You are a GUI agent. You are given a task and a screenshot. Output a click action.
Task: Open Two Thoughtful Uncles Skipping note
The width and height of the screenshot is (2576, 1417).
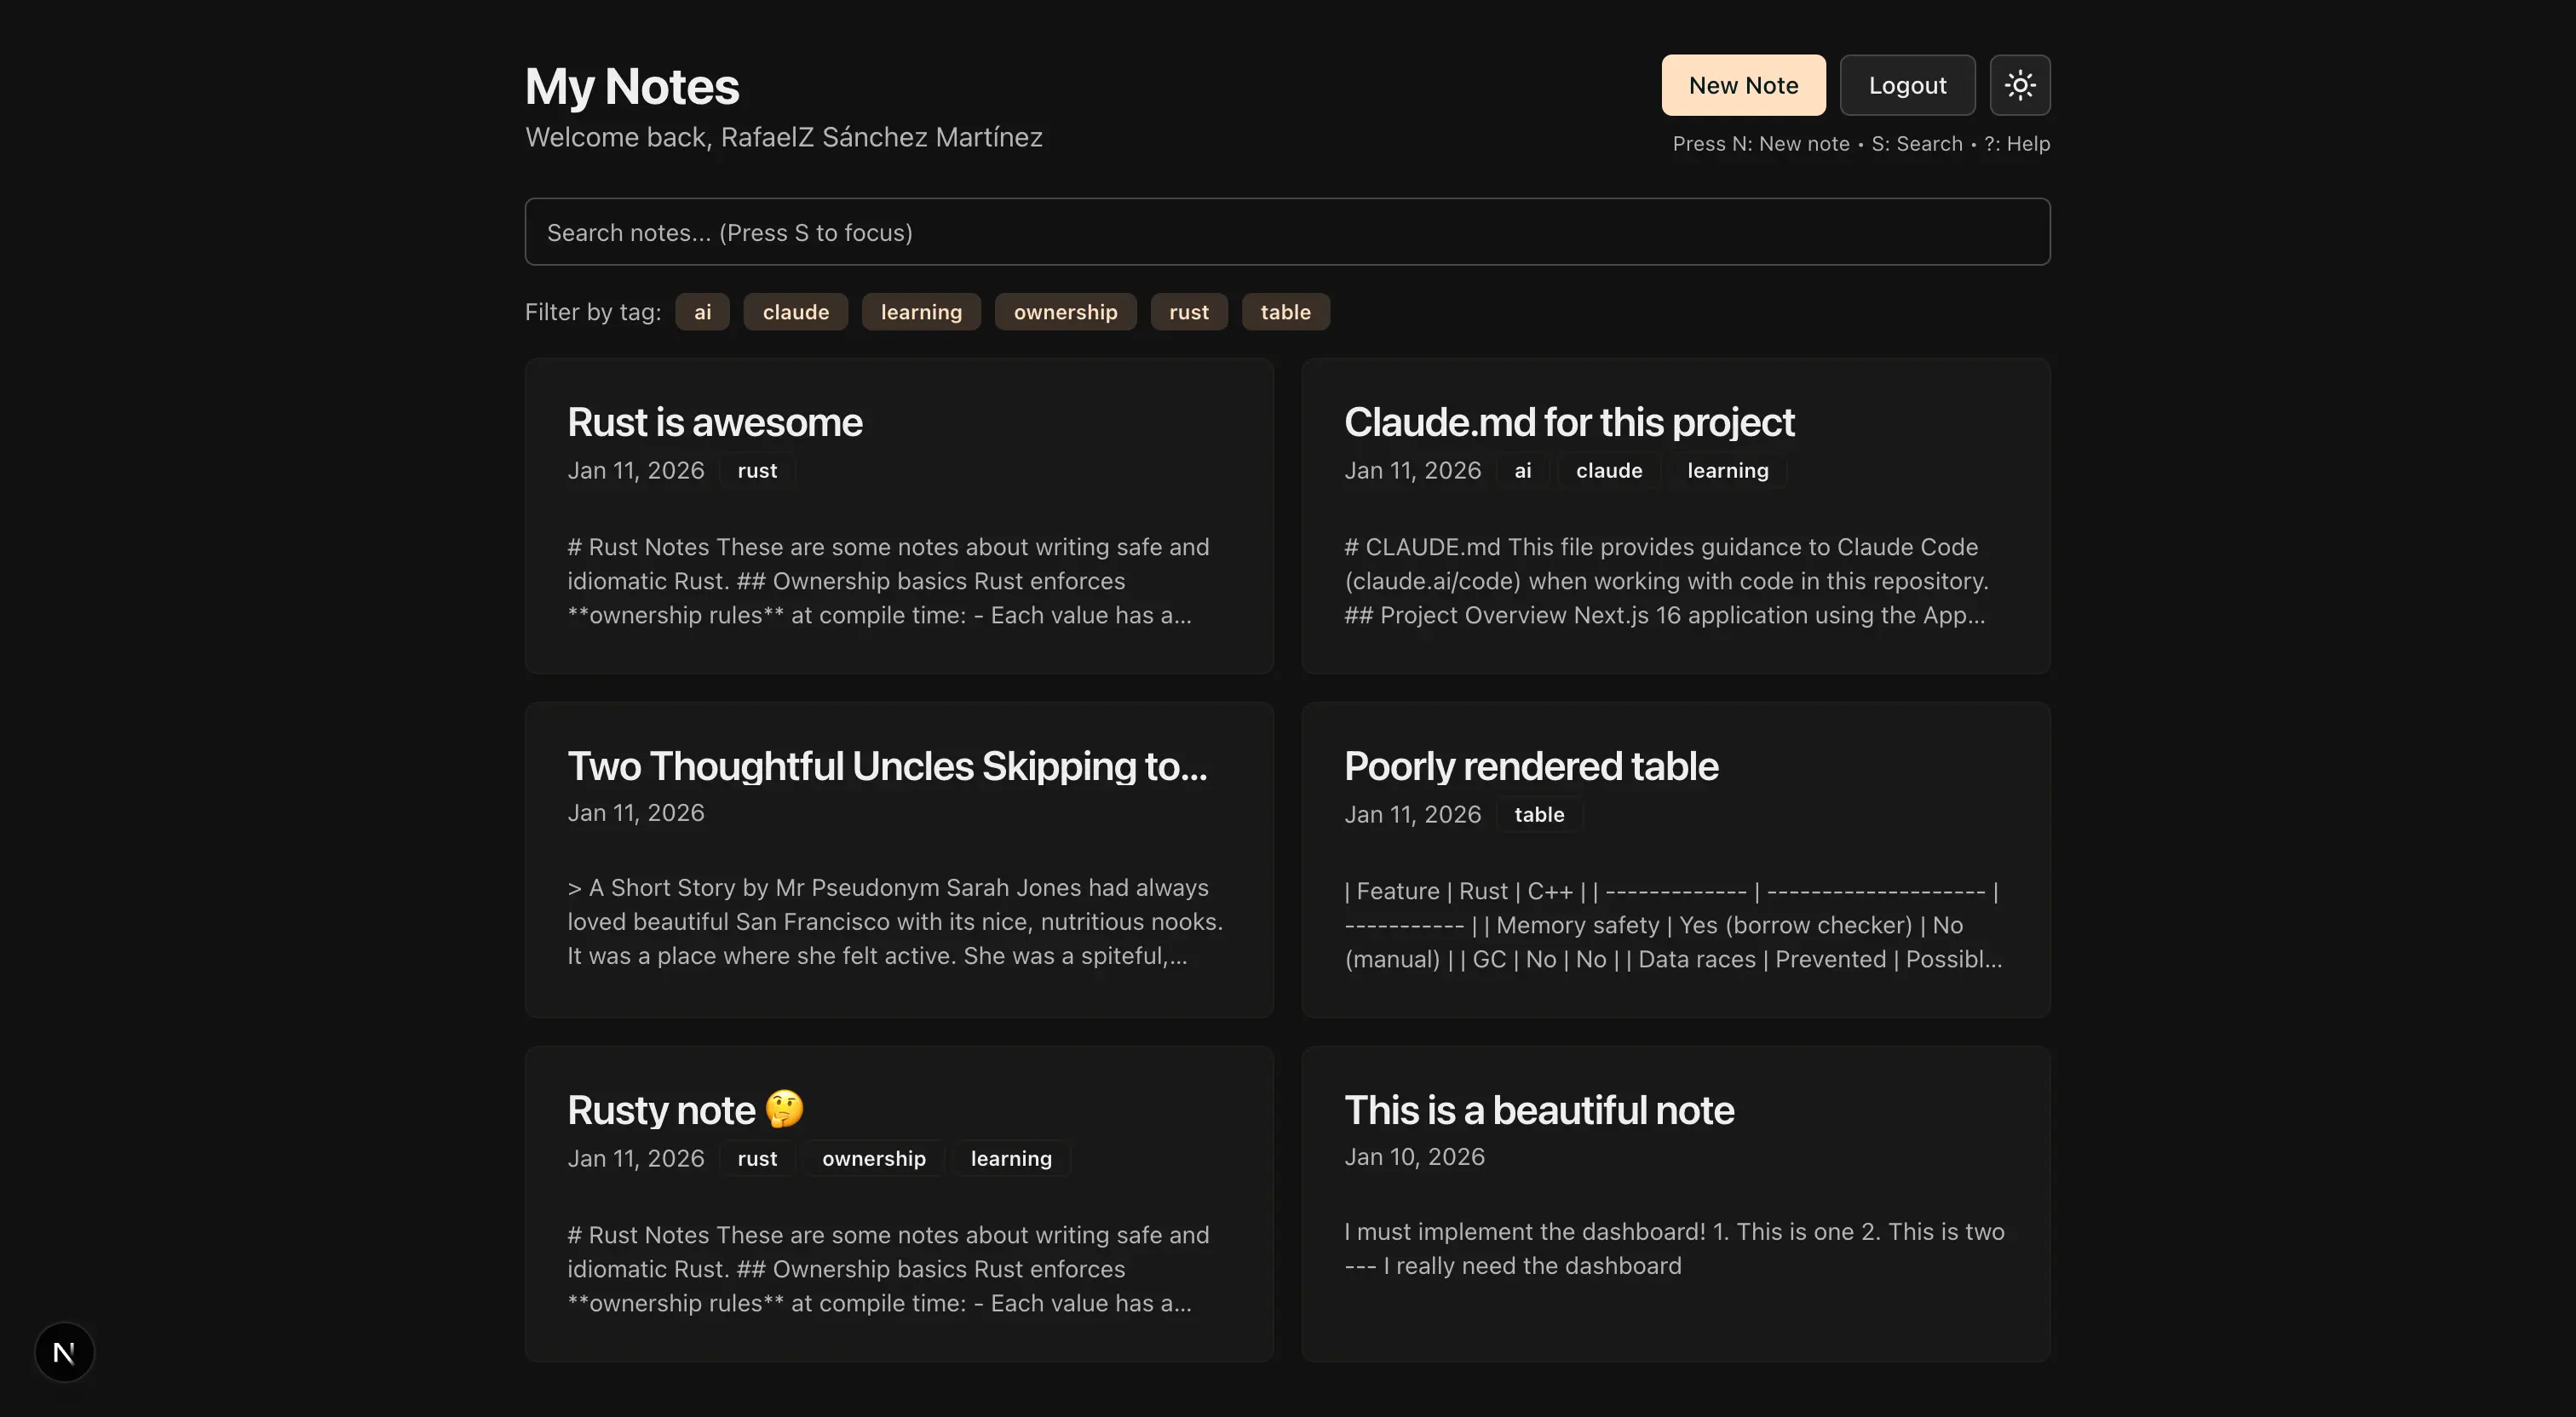coord(887,766)
